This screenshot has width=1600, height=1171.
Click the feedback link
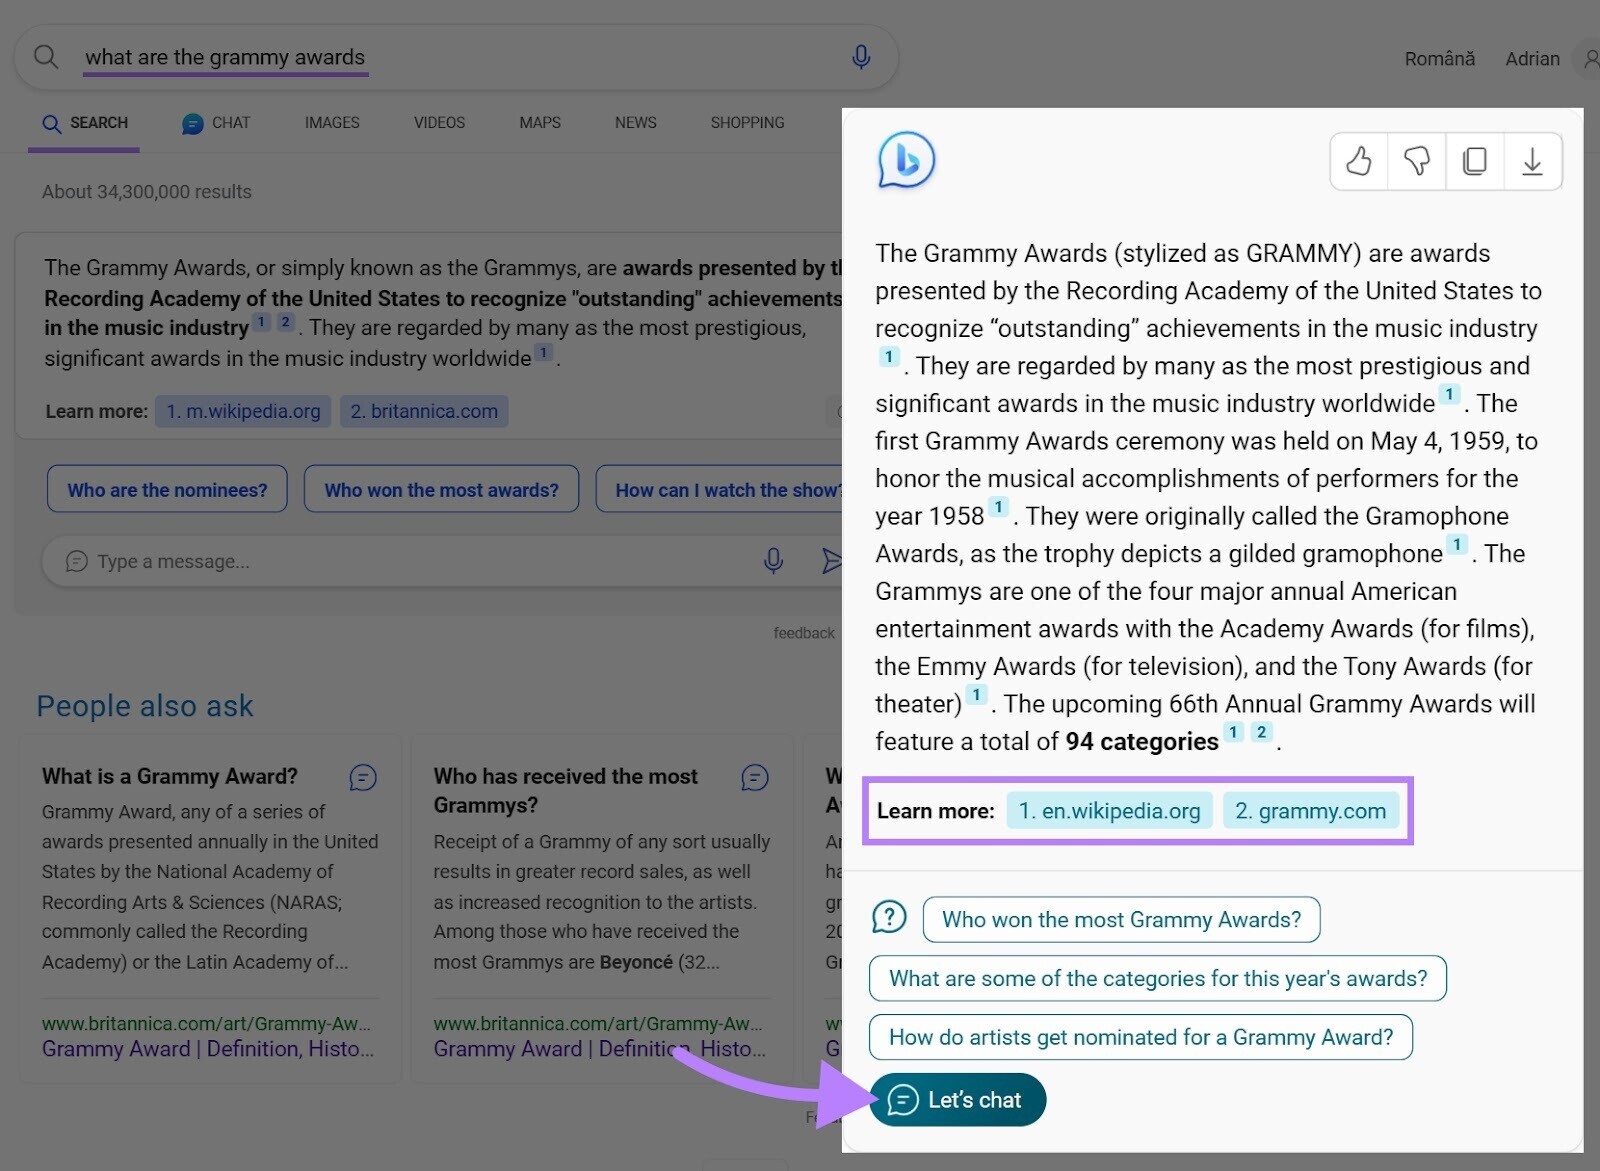pos(803,632)
